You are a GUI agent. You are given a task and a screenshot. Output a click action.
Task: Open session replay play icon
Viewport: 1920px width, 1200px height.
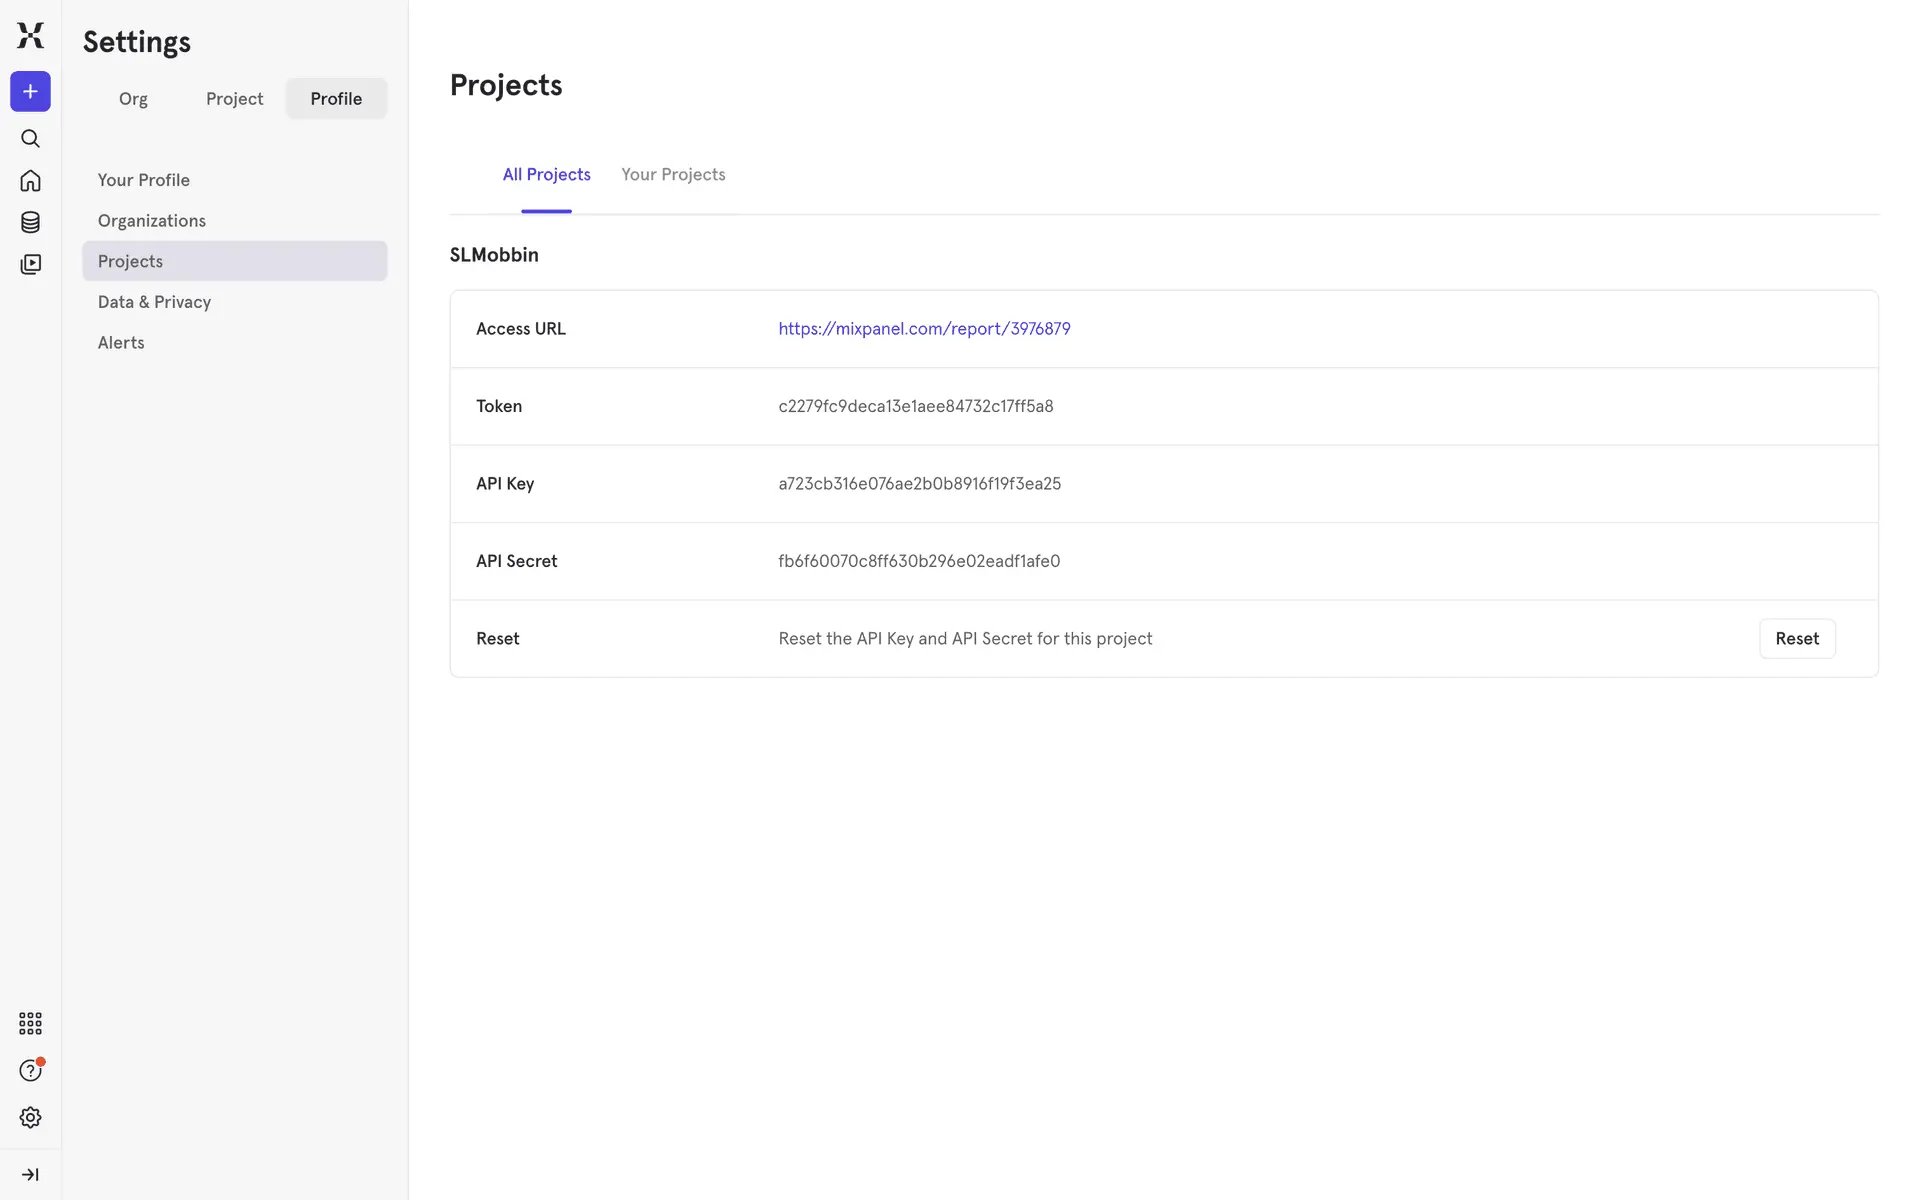point(30,265)
